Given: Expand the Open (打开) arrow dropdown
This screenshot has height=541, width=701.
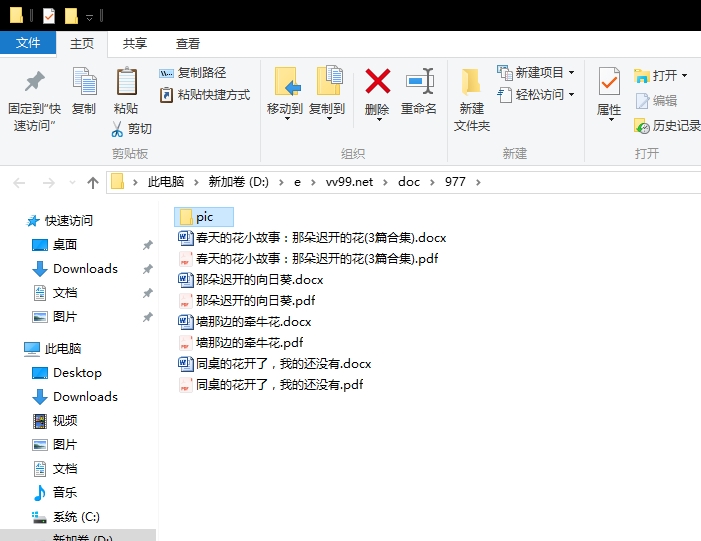Looking at the screenshot, I should (684, 75).
